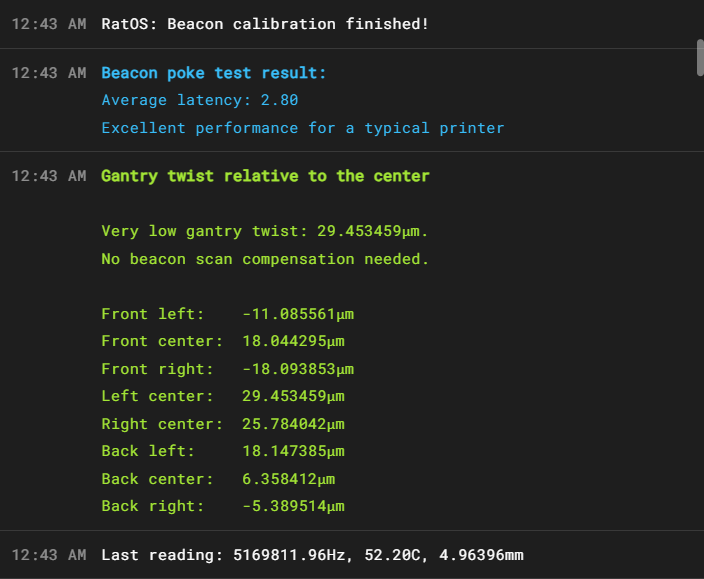The image size is (704, 579).
Task: Select the 'Left center:' label
Action: 157,396
